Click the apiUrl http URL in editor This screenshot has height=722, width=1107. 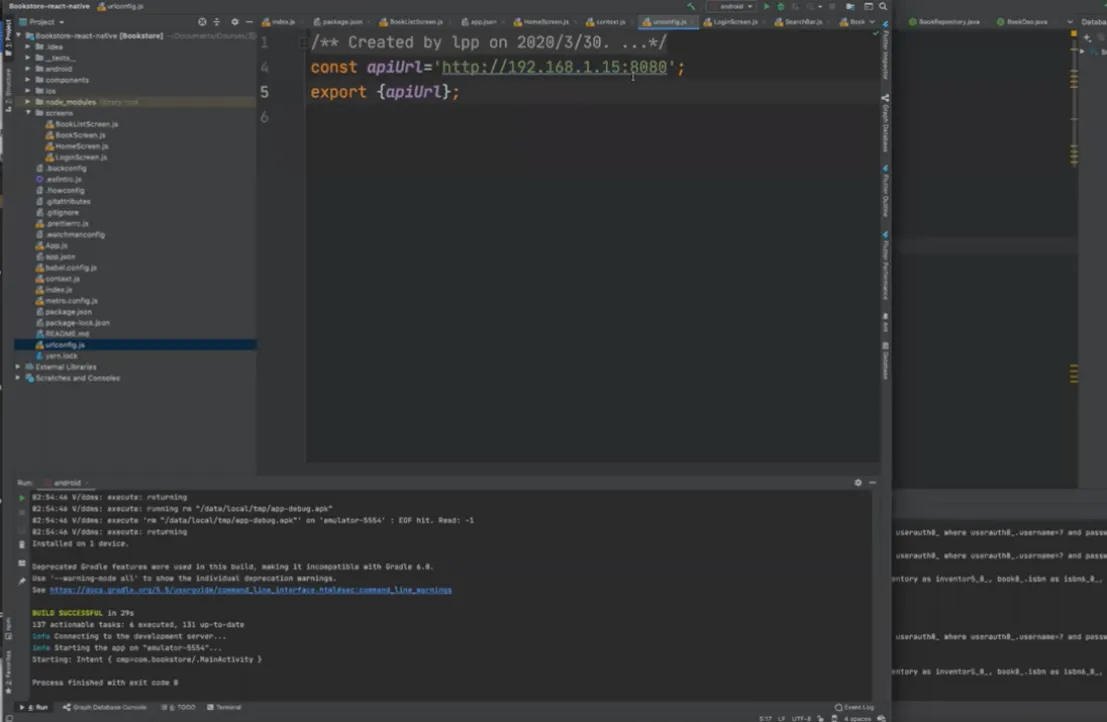(554, 67)
